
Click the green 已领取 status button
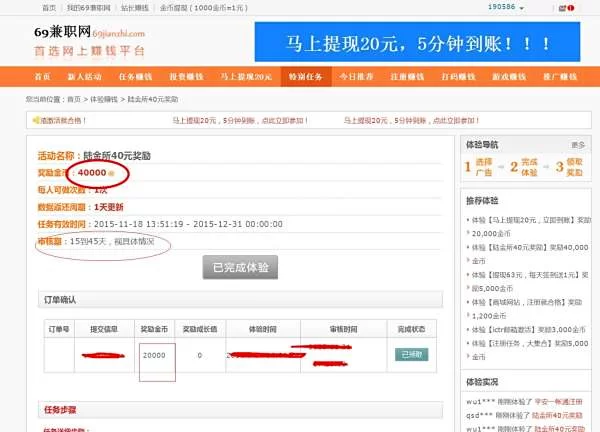[411, 354]
